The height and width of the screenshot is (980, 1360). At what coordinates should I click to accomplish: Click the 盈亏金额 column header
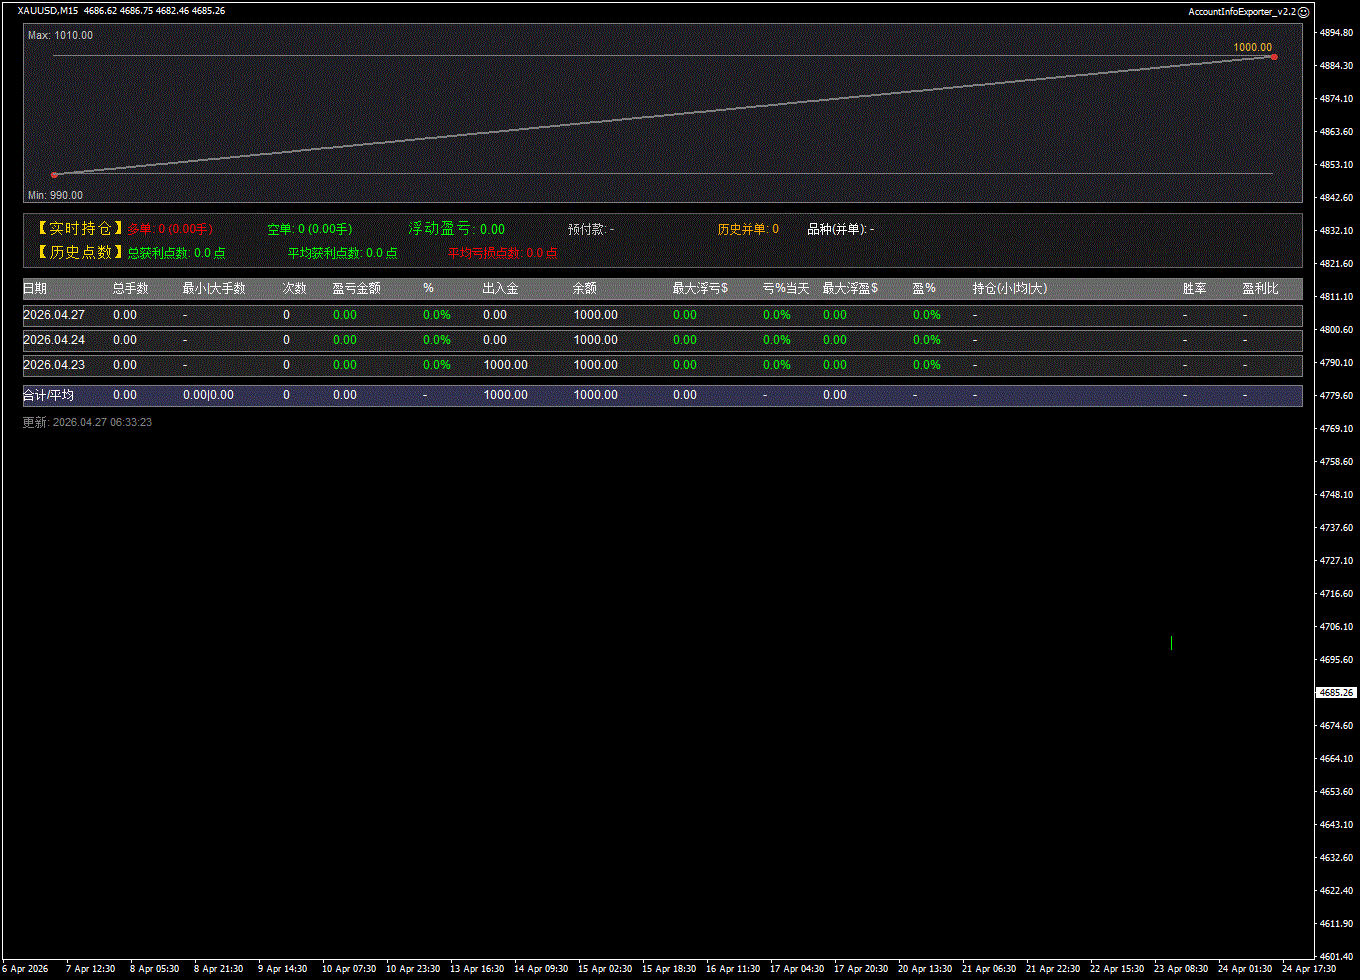[356, 288]
